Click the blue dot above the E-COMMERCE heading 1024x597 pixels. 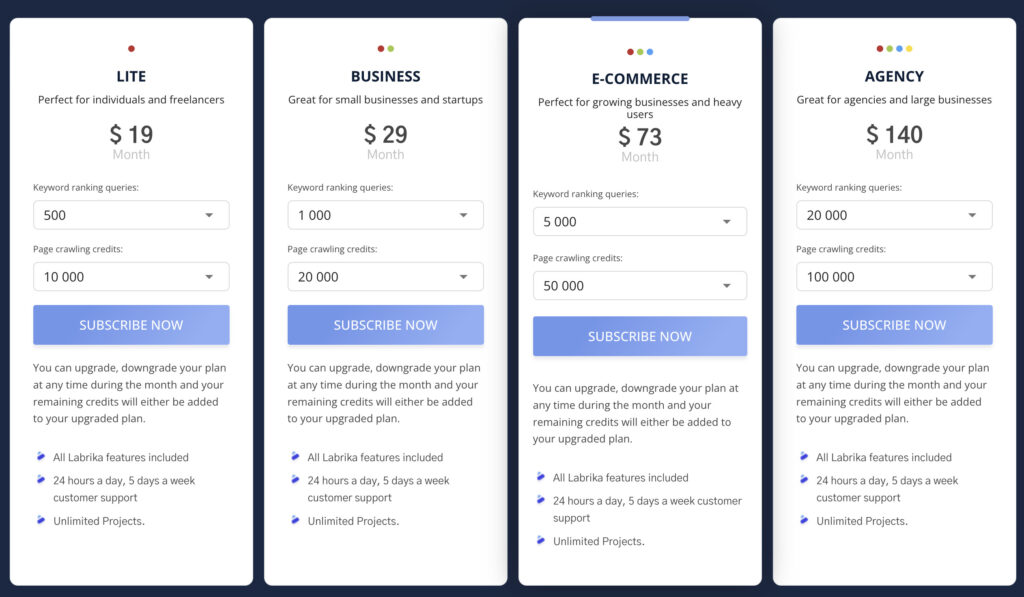pos(649,51)
